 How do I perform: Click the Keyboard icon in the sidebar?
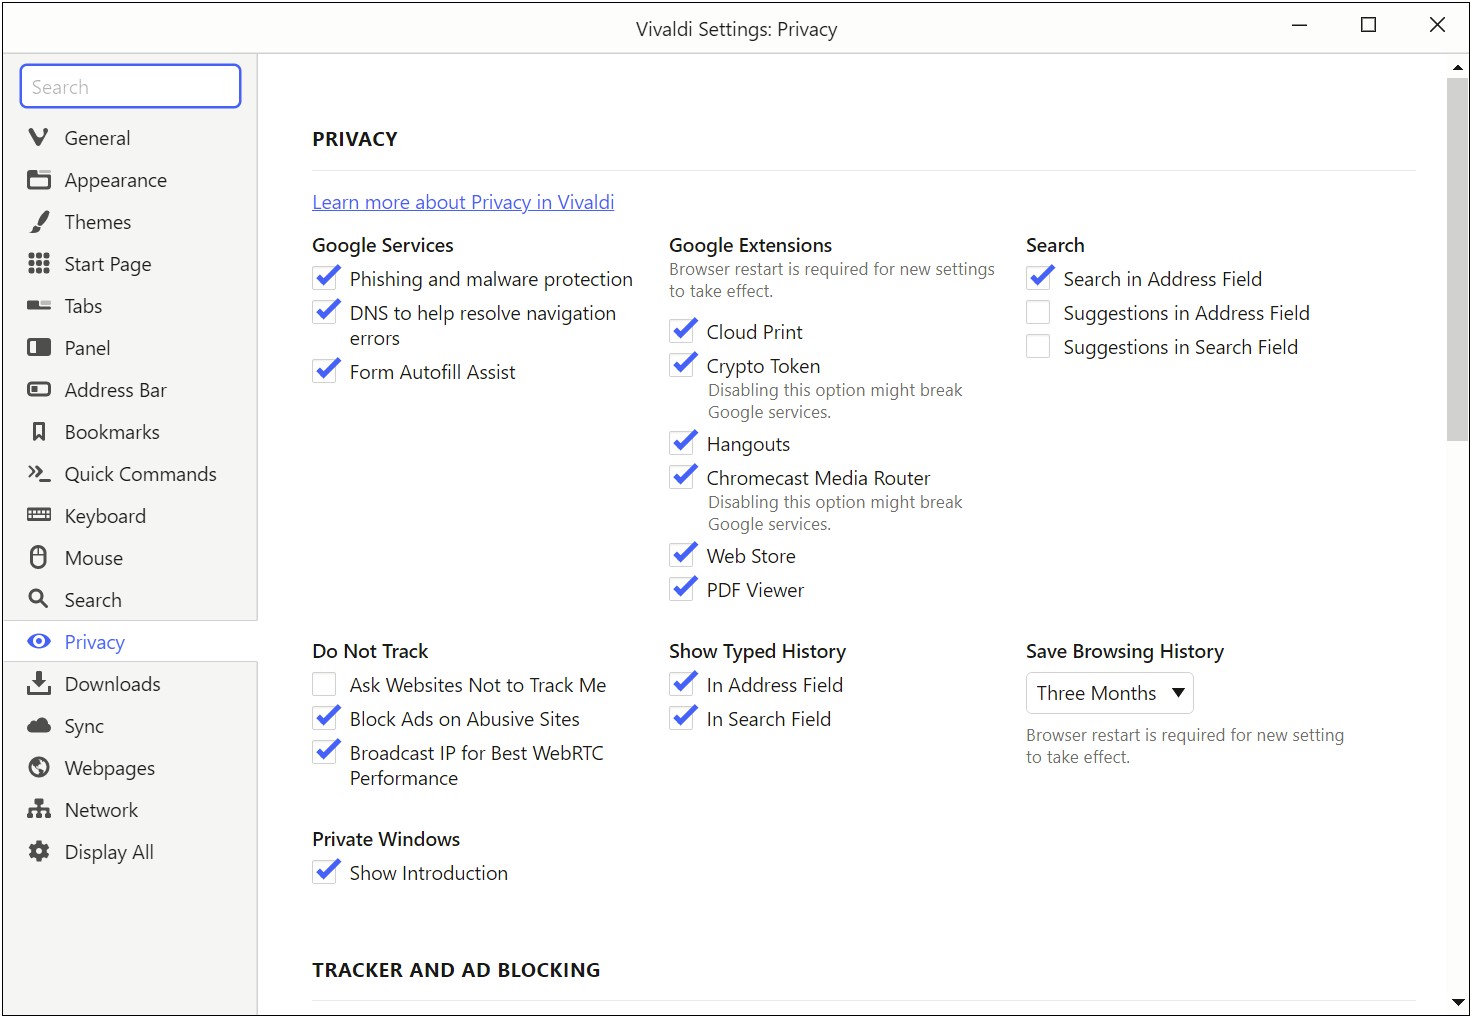point(38,515)
